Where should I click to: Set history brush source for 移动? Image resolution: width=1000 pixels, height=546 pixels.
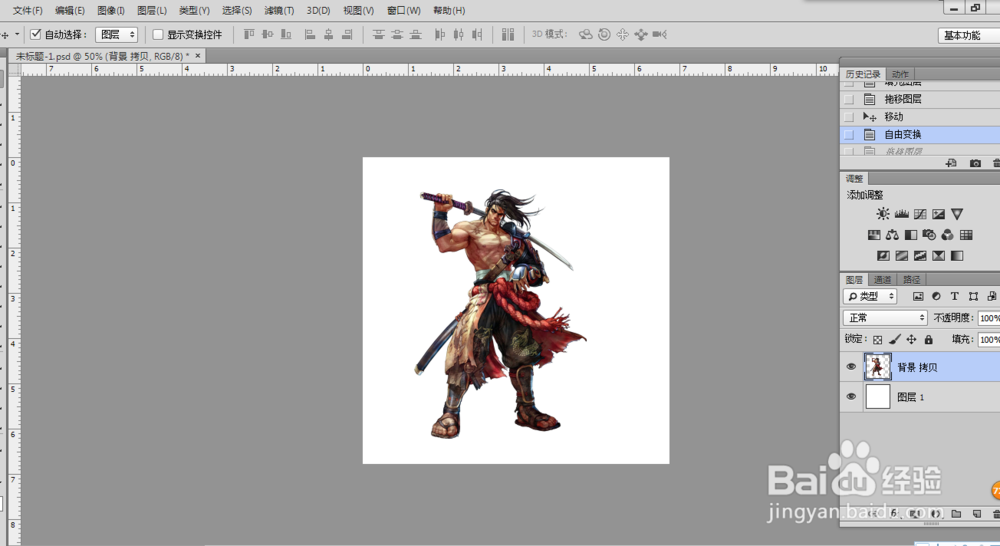pos(848,117)
